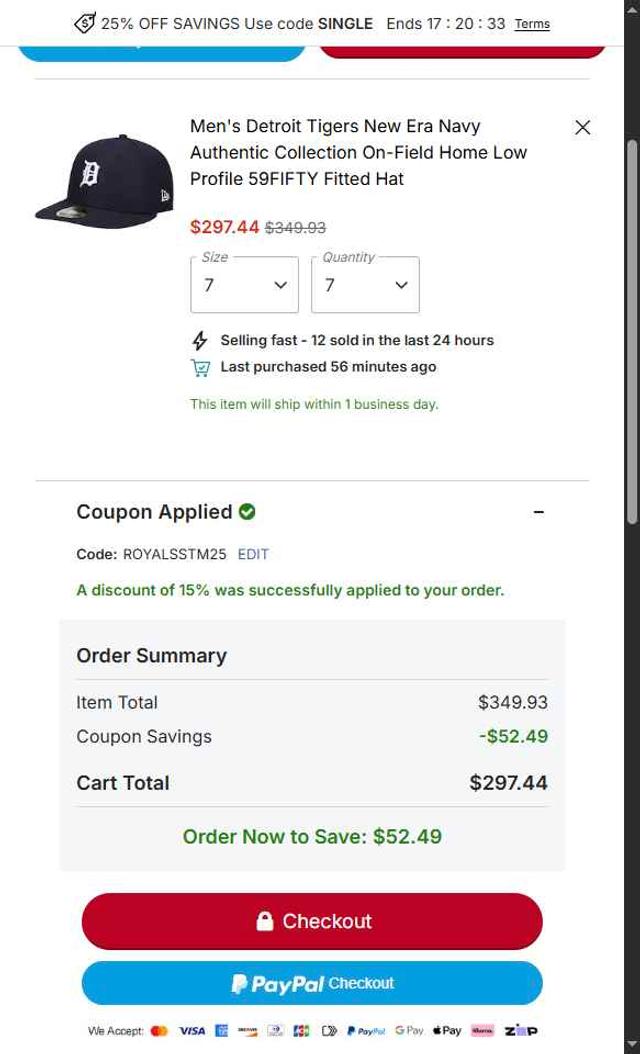Click the savings tag icon in banner
Image resolution: width=640 pixels, height=1054 pixels.
(x=85, y=23)
